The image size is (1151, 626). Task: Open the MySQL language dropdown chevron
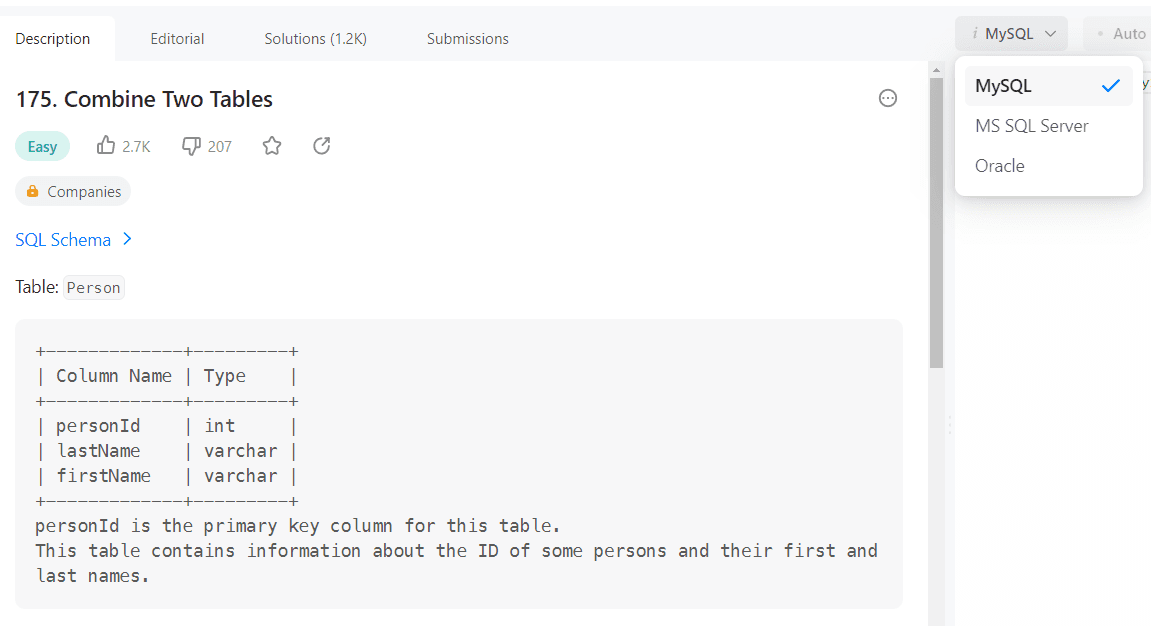1049,33
